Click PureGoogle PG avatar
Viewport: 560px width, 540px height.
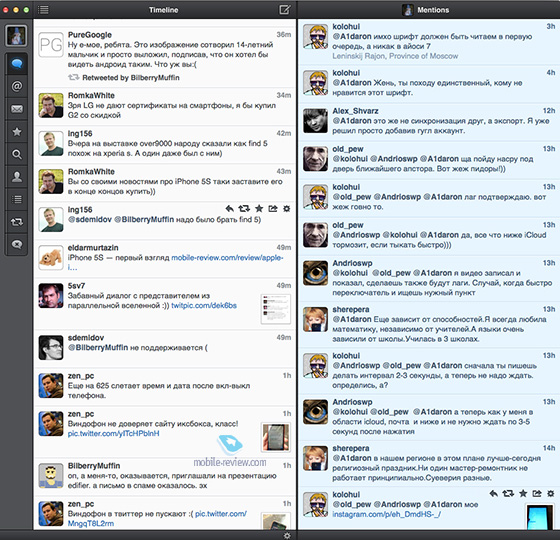point(51,45)
